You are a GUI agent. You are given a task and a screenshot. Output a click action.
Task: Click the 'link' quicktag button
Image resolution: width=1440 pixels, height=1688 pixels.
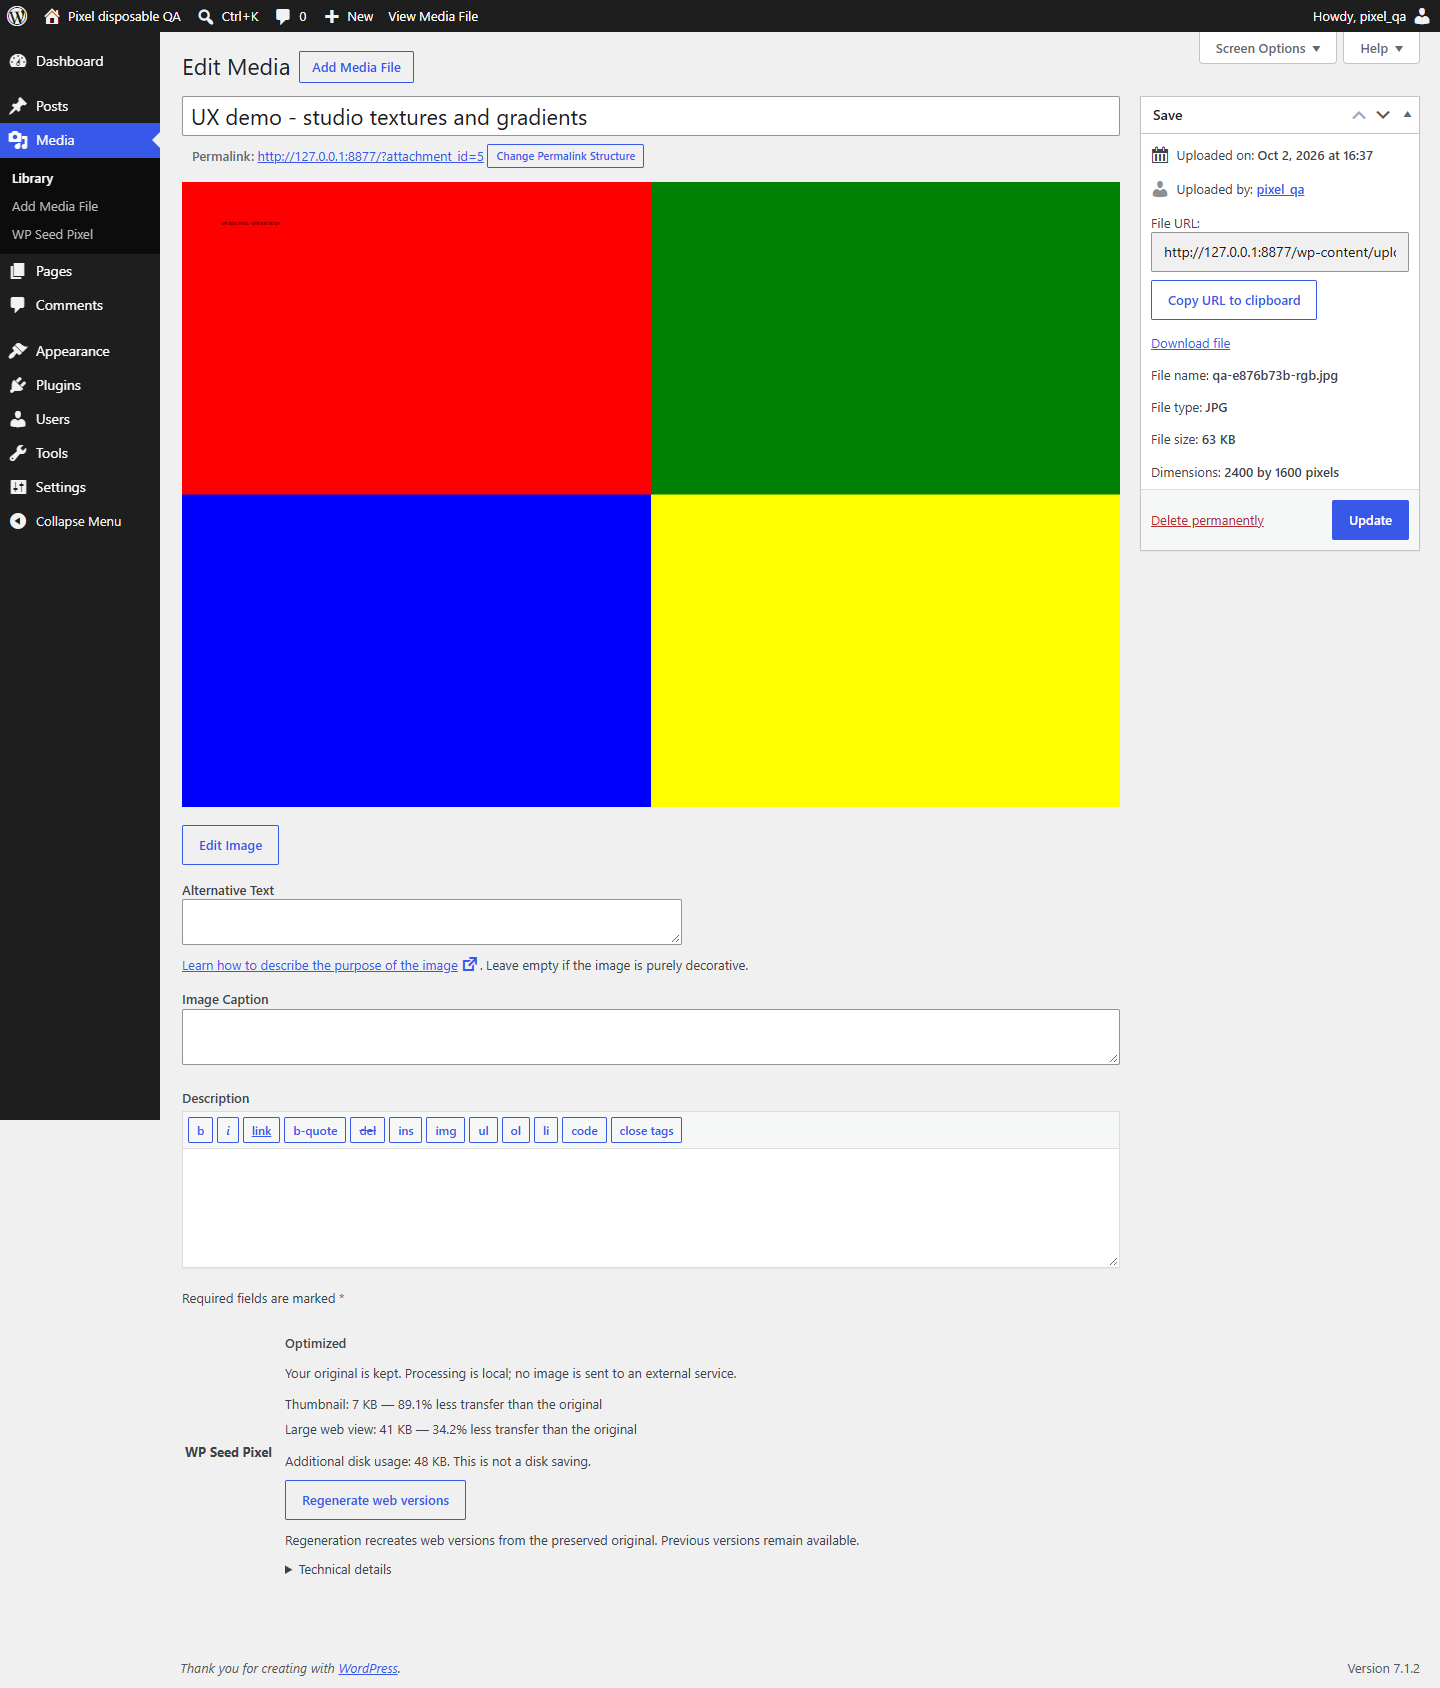click(261, 1130)
